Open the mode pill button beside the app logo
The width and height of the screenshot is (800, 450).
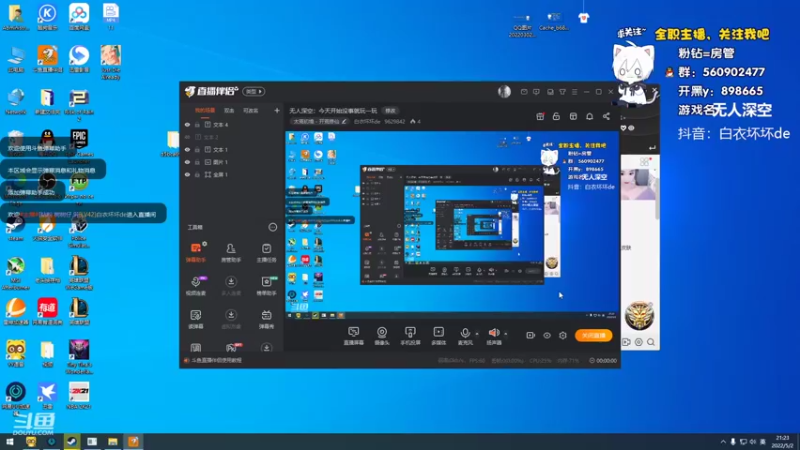pos(254,91)
